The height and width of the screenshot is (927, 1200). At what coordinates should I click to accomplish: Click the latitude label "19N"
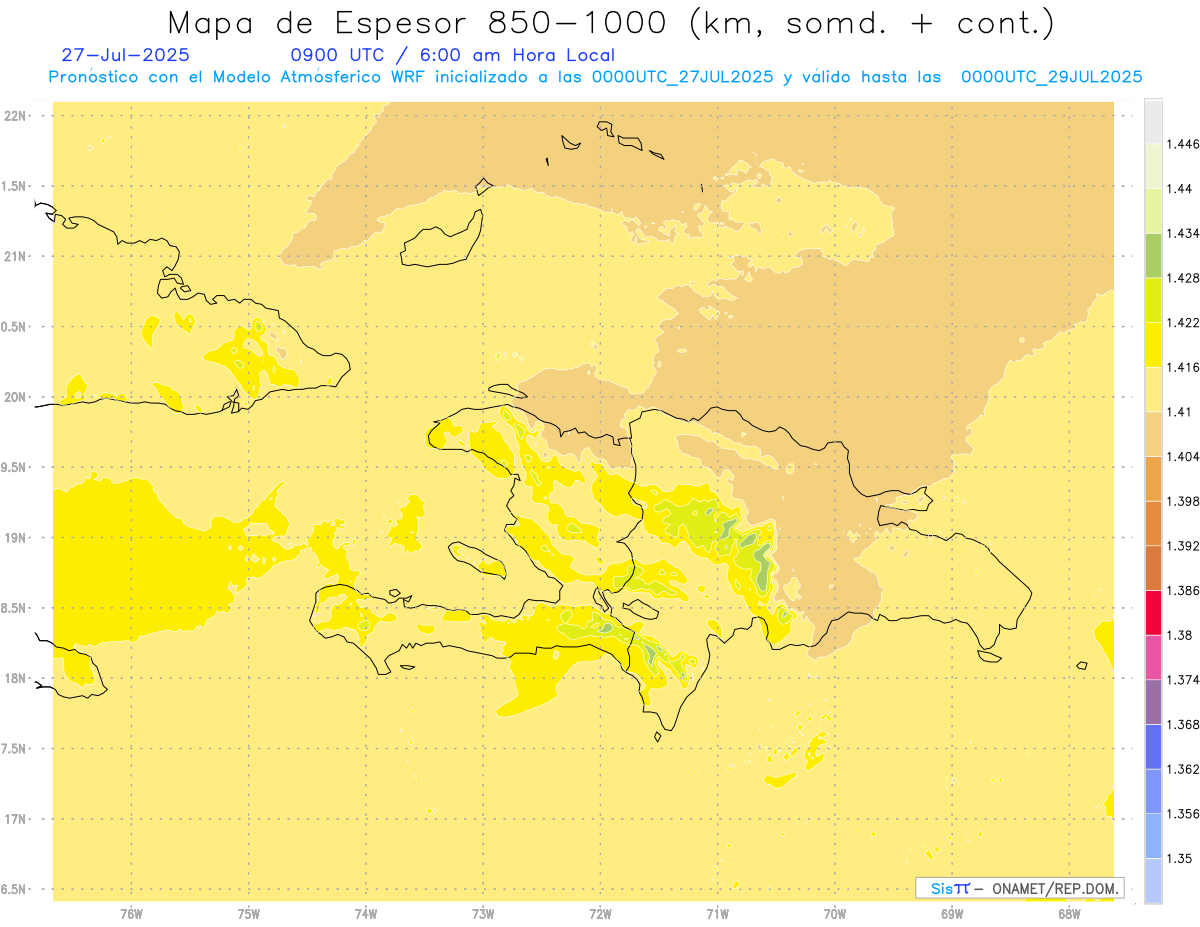pos(15,538)
